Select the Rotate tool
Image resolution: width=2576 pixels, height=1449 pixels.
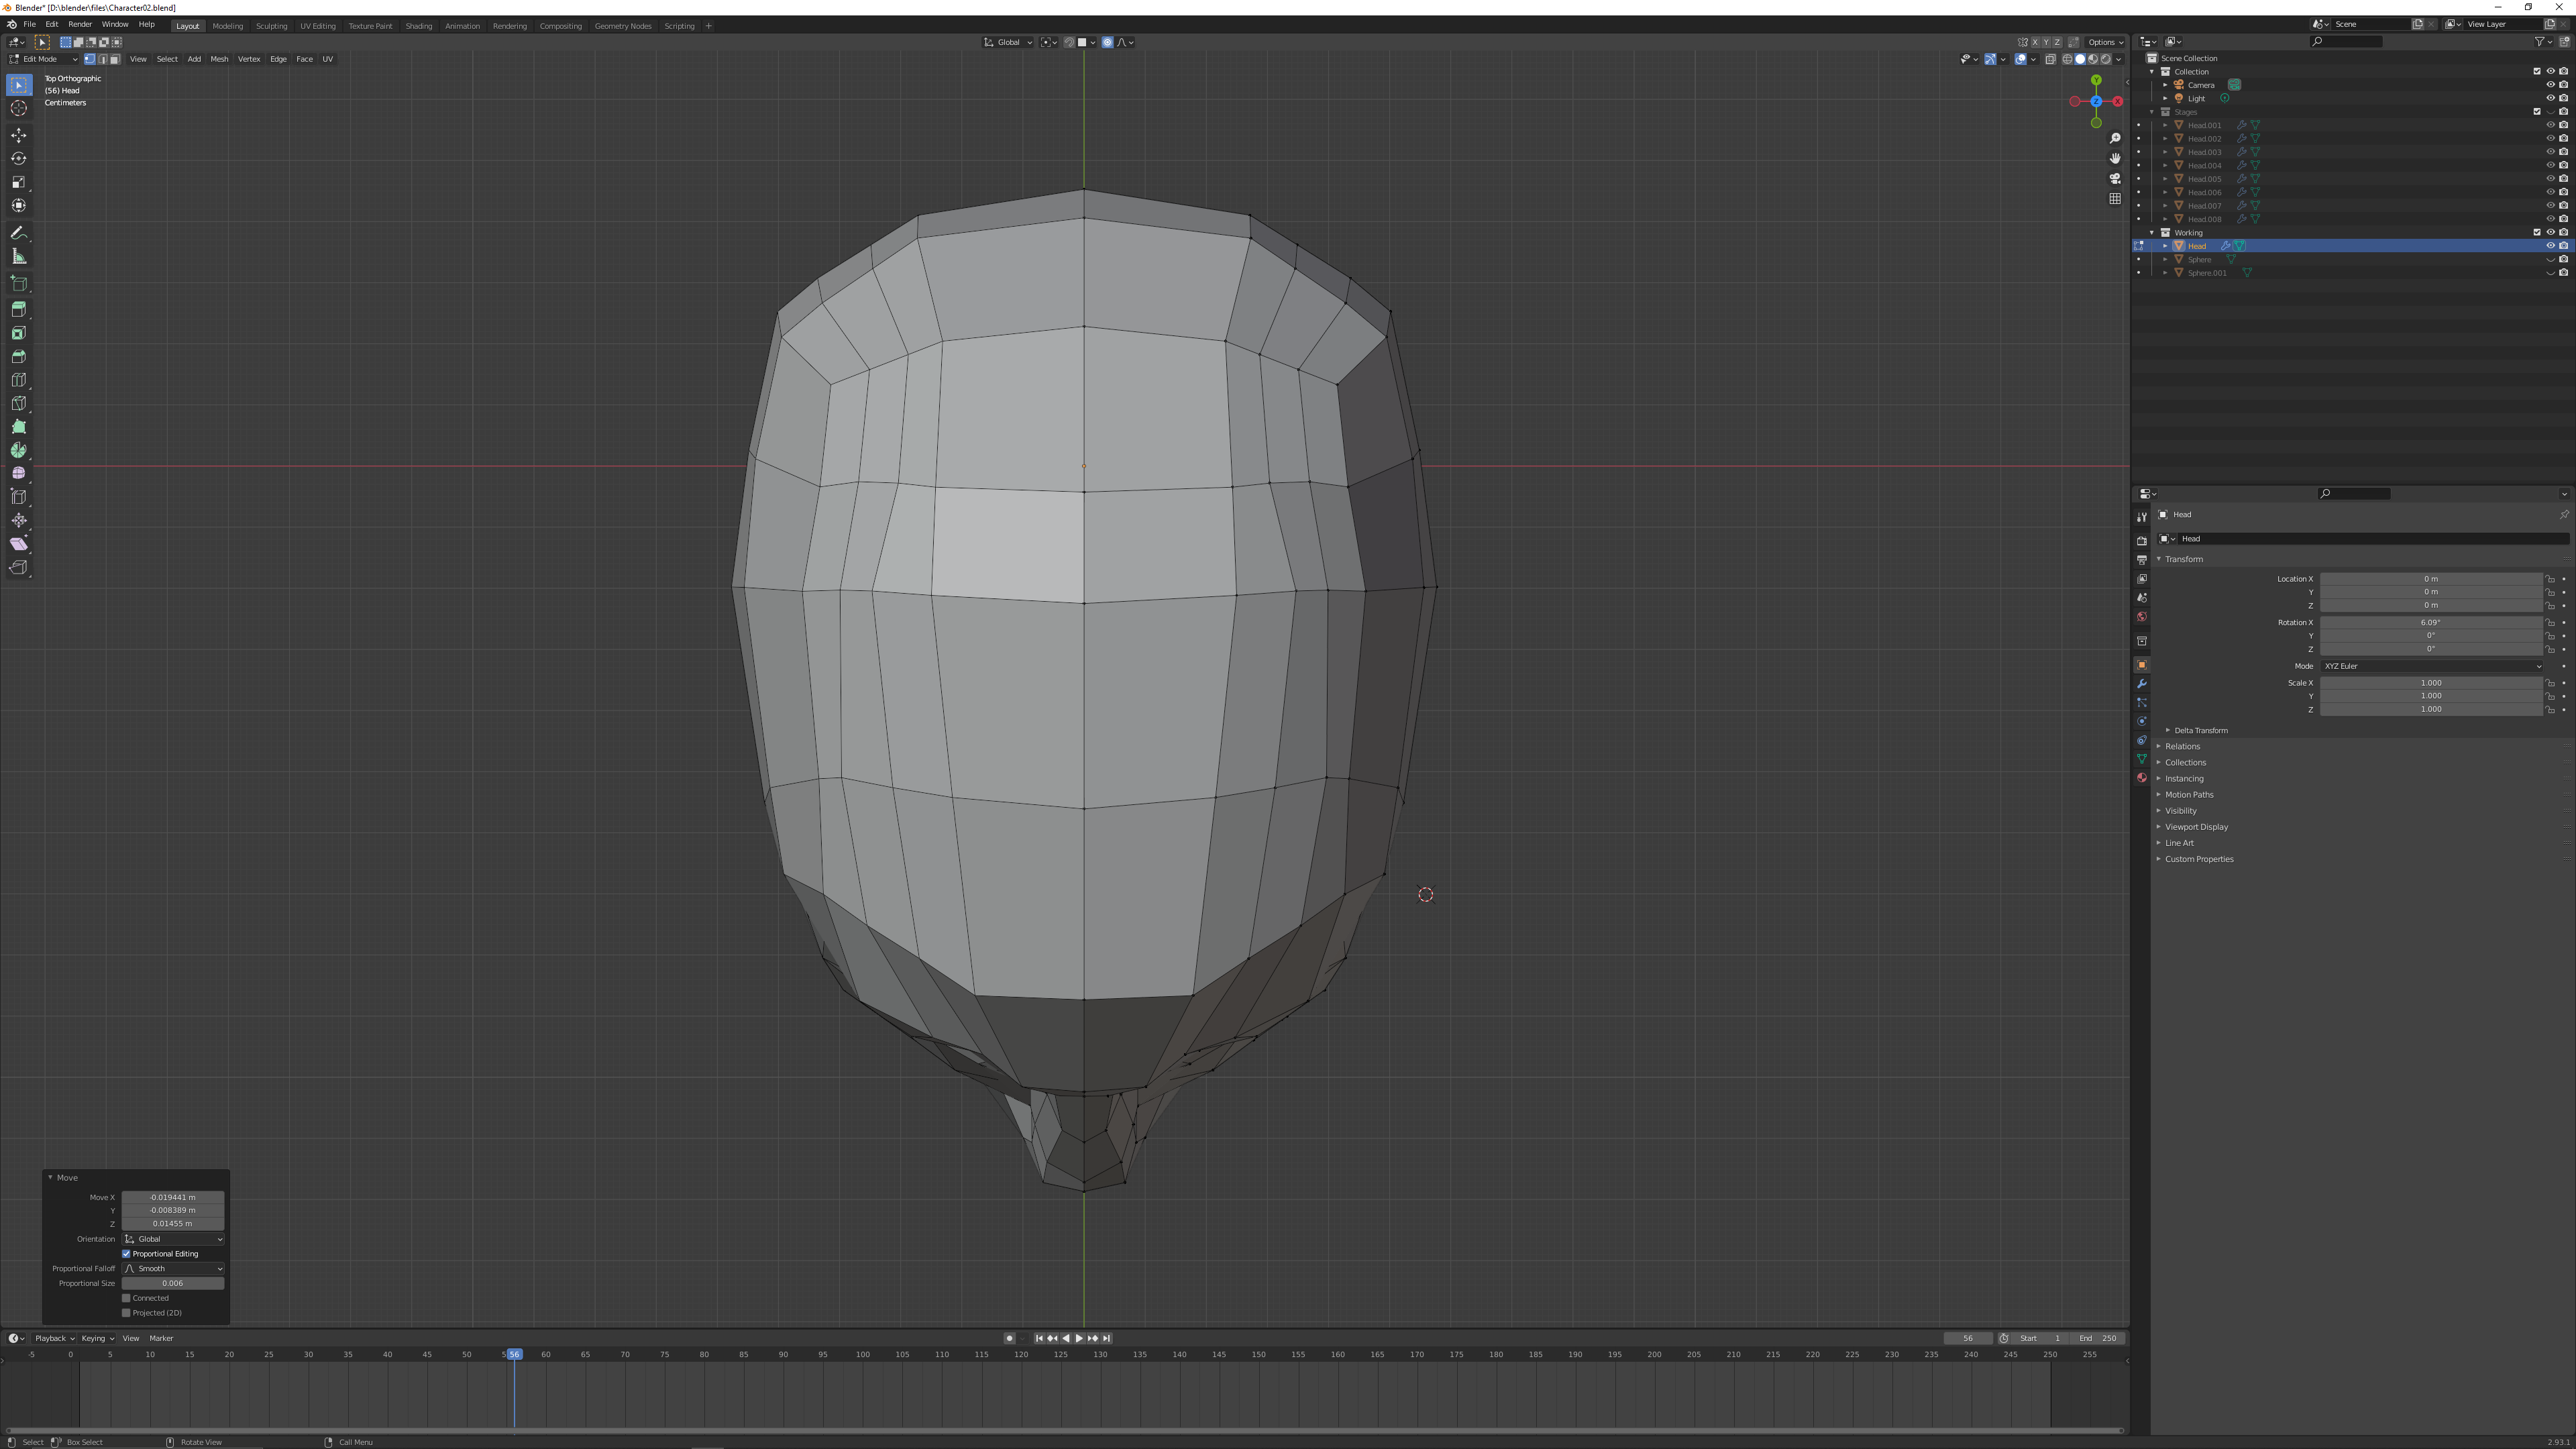coord(19,158)
